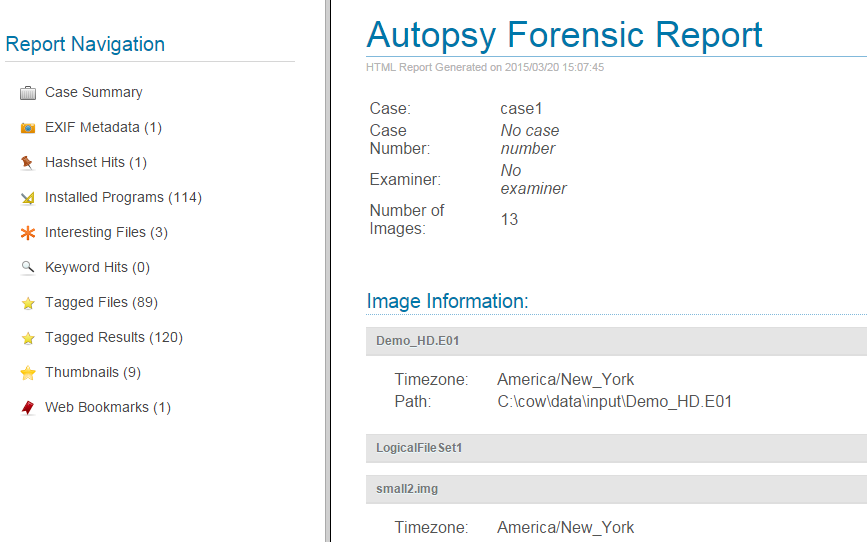The image size is (867, 542).
Task: Click the frame divider between navigation and report
Action: pos(327,271)
